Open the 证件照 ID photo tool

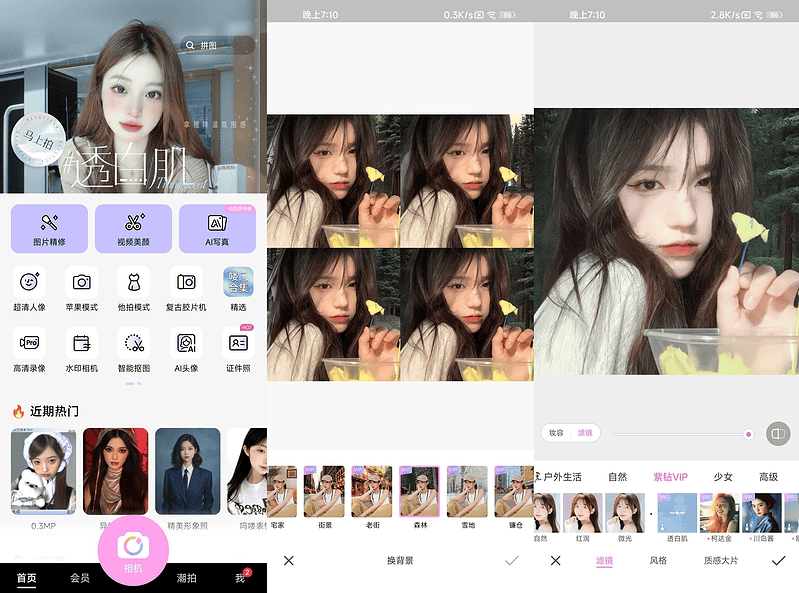(238, 343)
